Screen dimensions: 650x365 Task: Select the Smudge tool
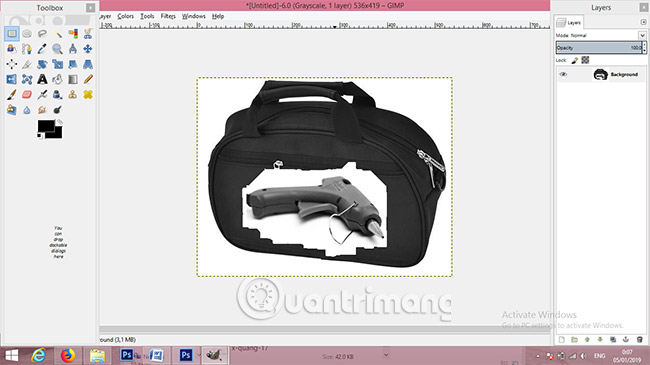tap(42, 110)
